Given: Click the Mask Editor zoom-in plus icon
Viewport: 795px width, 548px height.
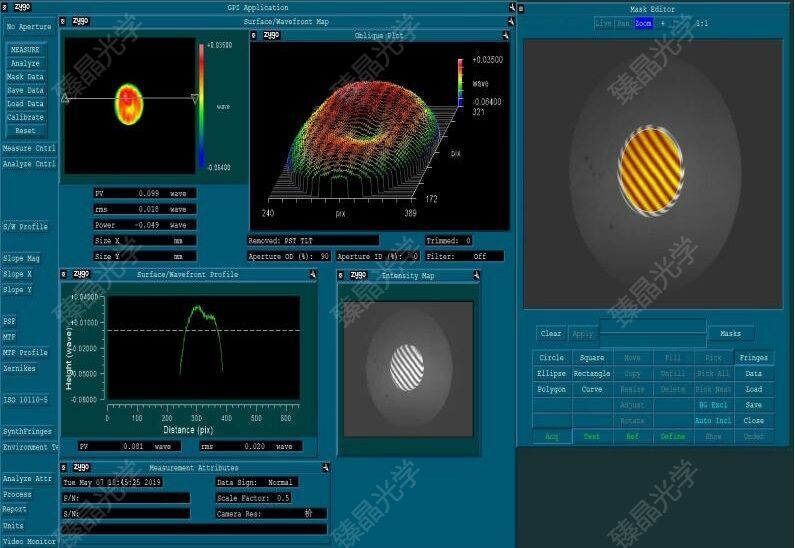Looking at the screenshot, I should [x=662, y=23].
